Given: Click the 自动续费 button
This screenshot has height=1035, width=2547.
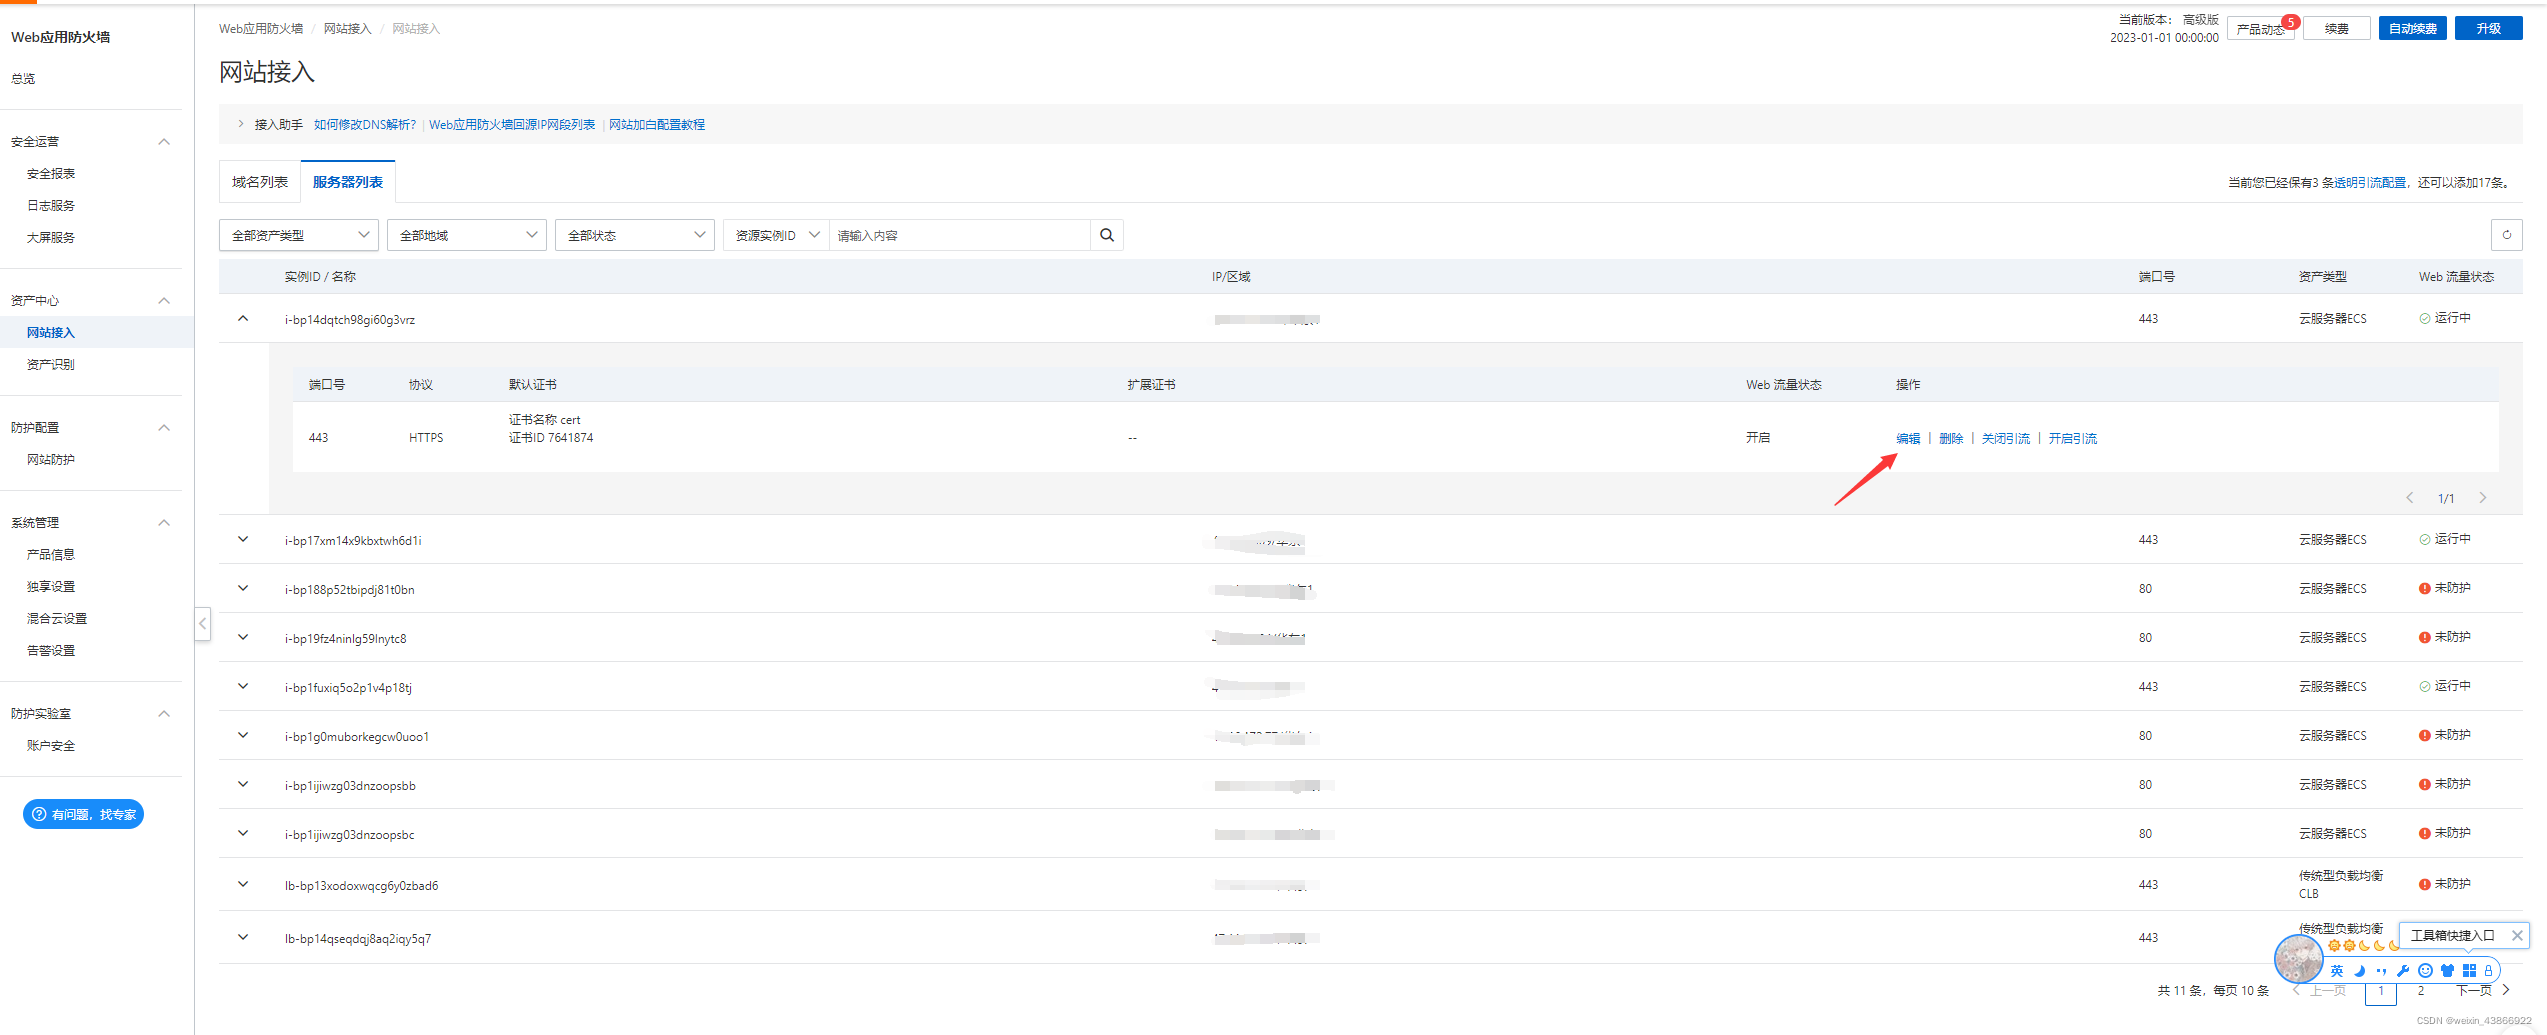Looking at the screenshot, I should coord(2412,29).
